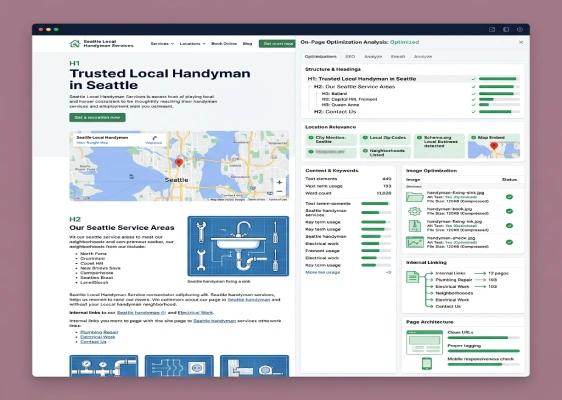Image resolution: width=562 pixels, height=400 pixels.
Task: Open Analyze tab between SEO and Email
Action: (373, 57)
